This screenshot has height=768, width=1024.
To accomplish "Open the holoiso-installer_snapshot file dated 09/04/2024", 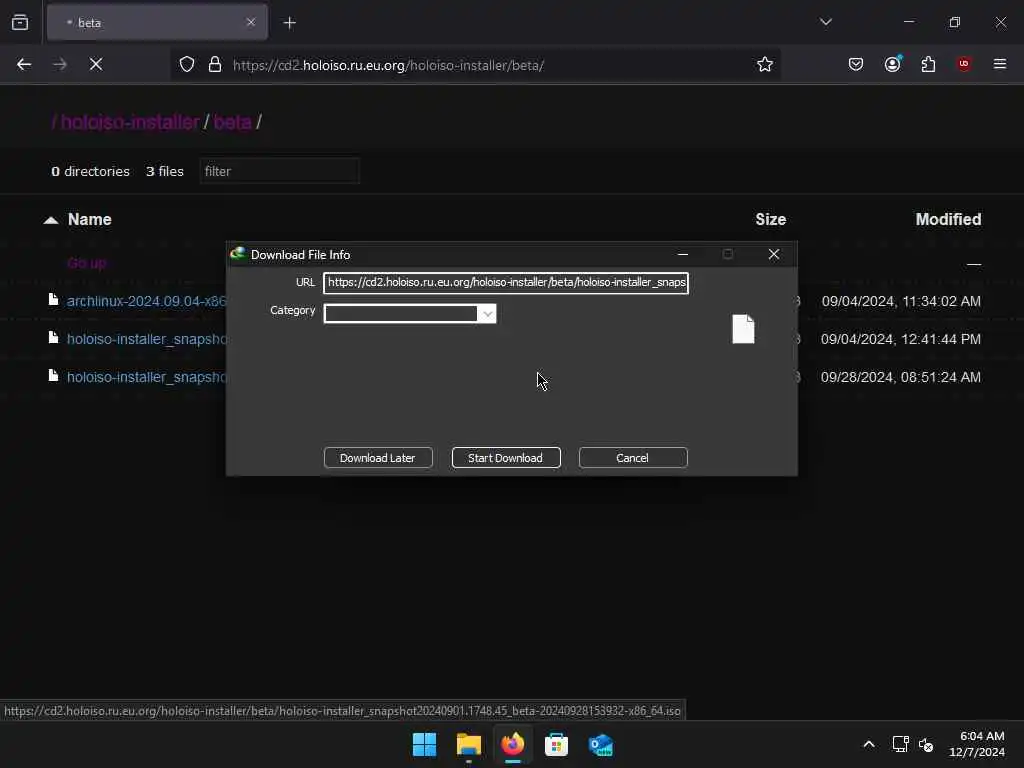I will tap(146, 339).
